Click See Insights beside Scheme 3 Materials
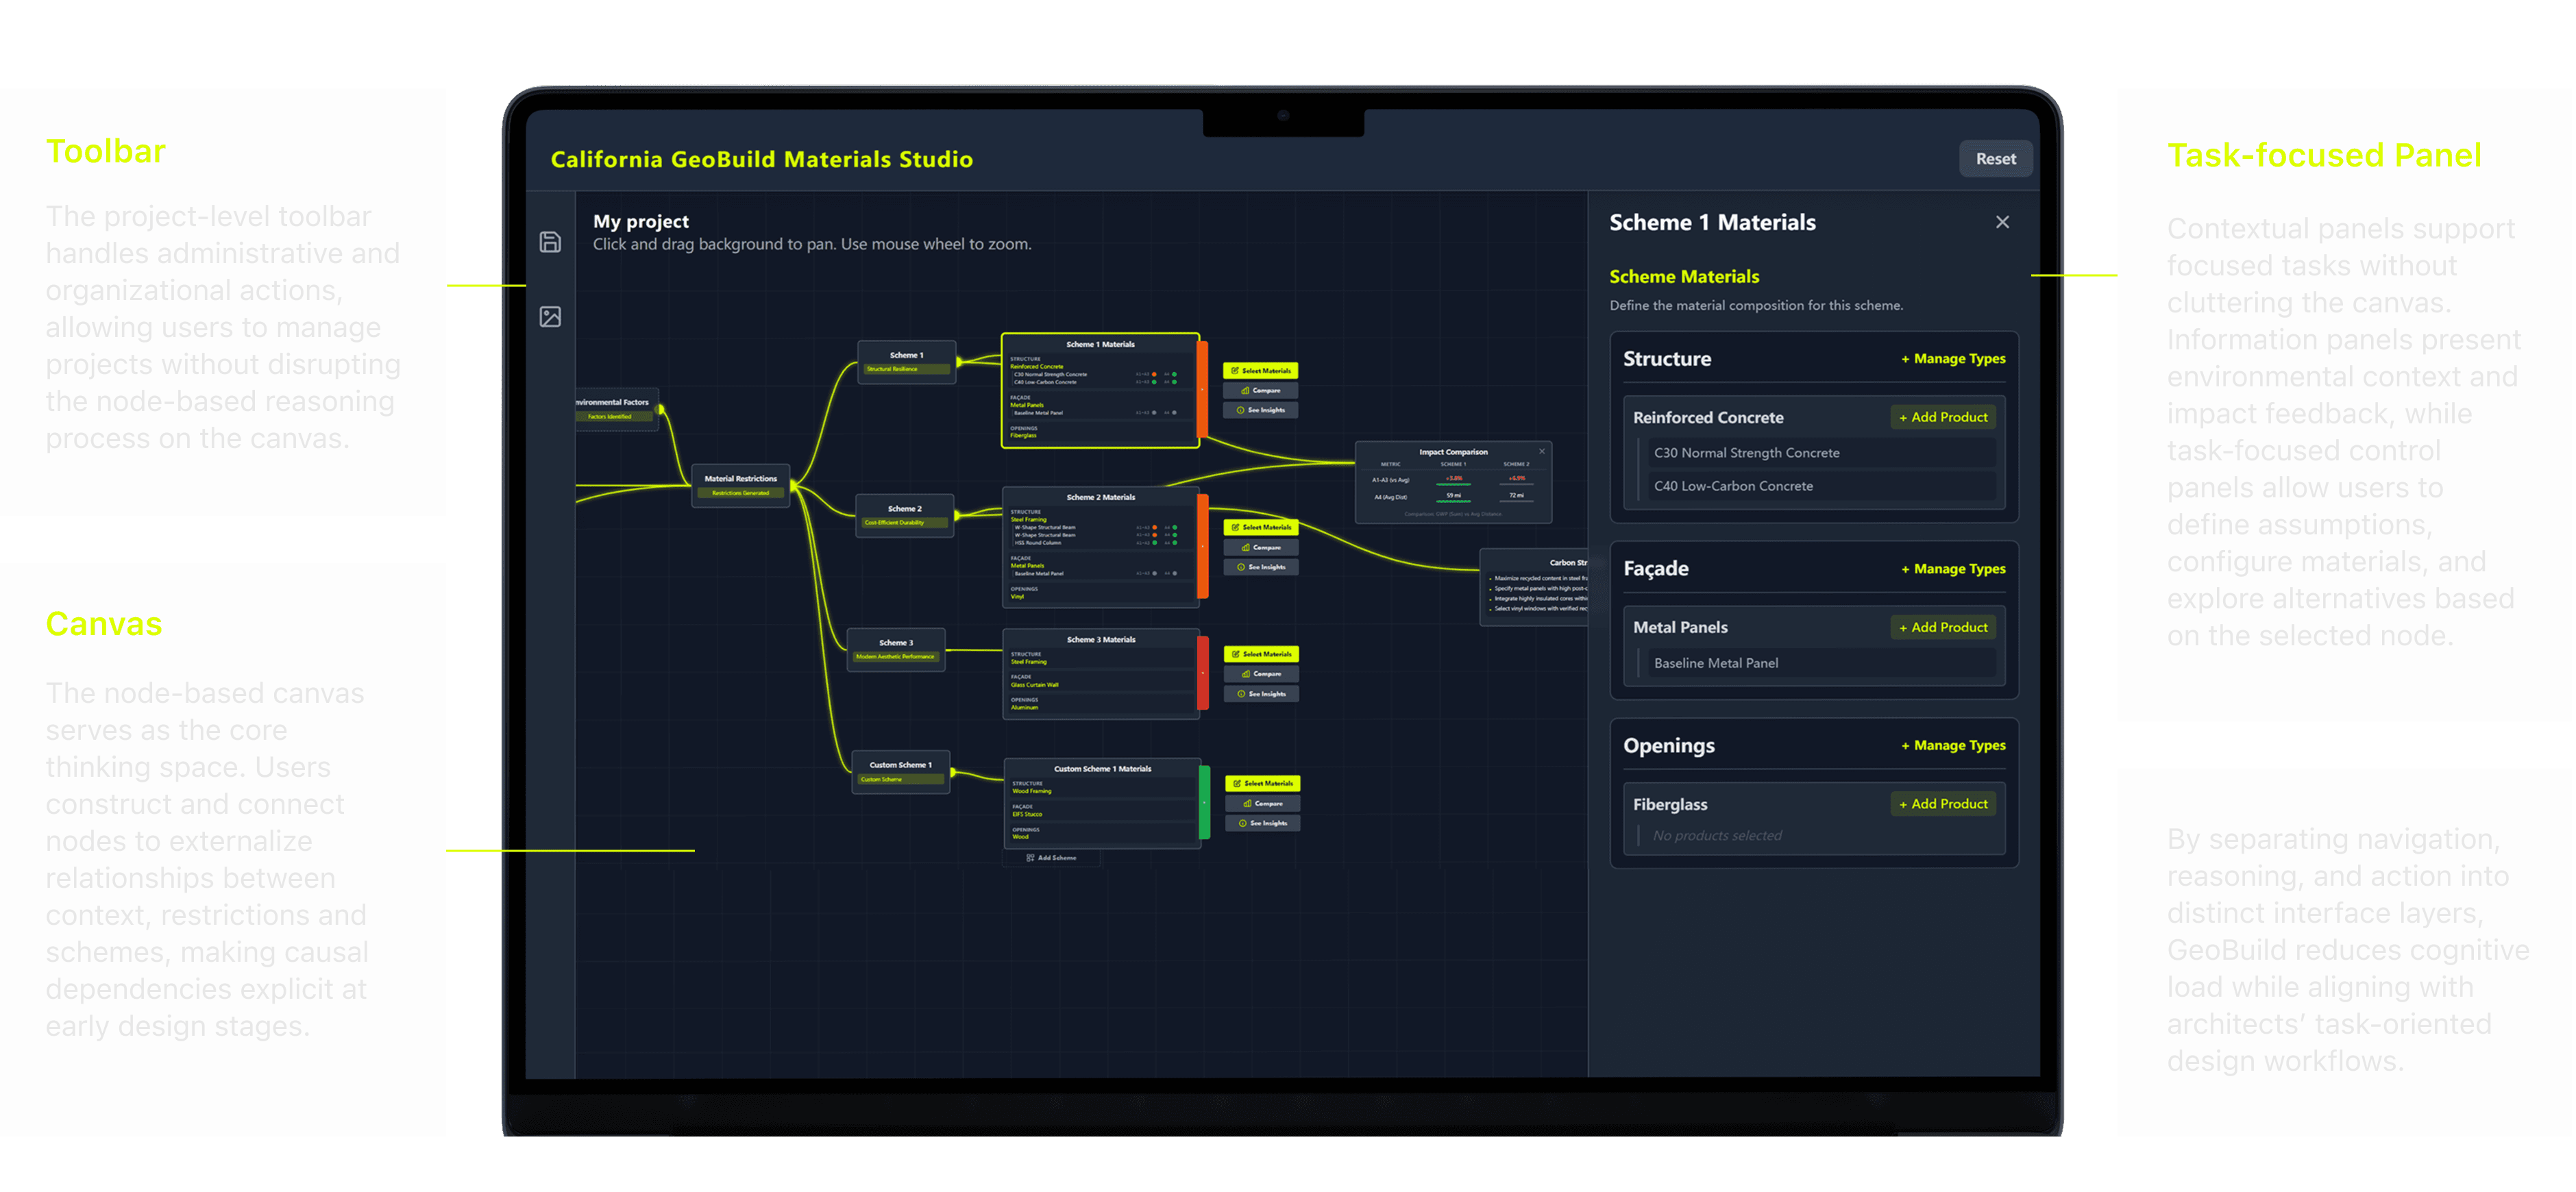 click(x=1261, y=694)
